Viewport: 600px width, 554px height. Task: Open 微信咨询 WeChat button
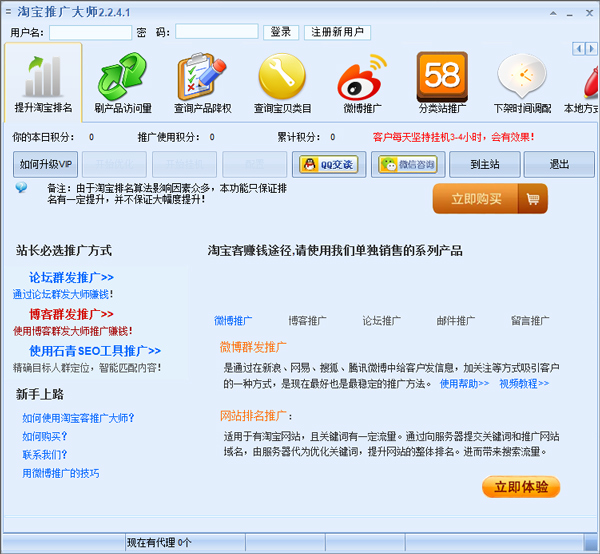[408, 165]
